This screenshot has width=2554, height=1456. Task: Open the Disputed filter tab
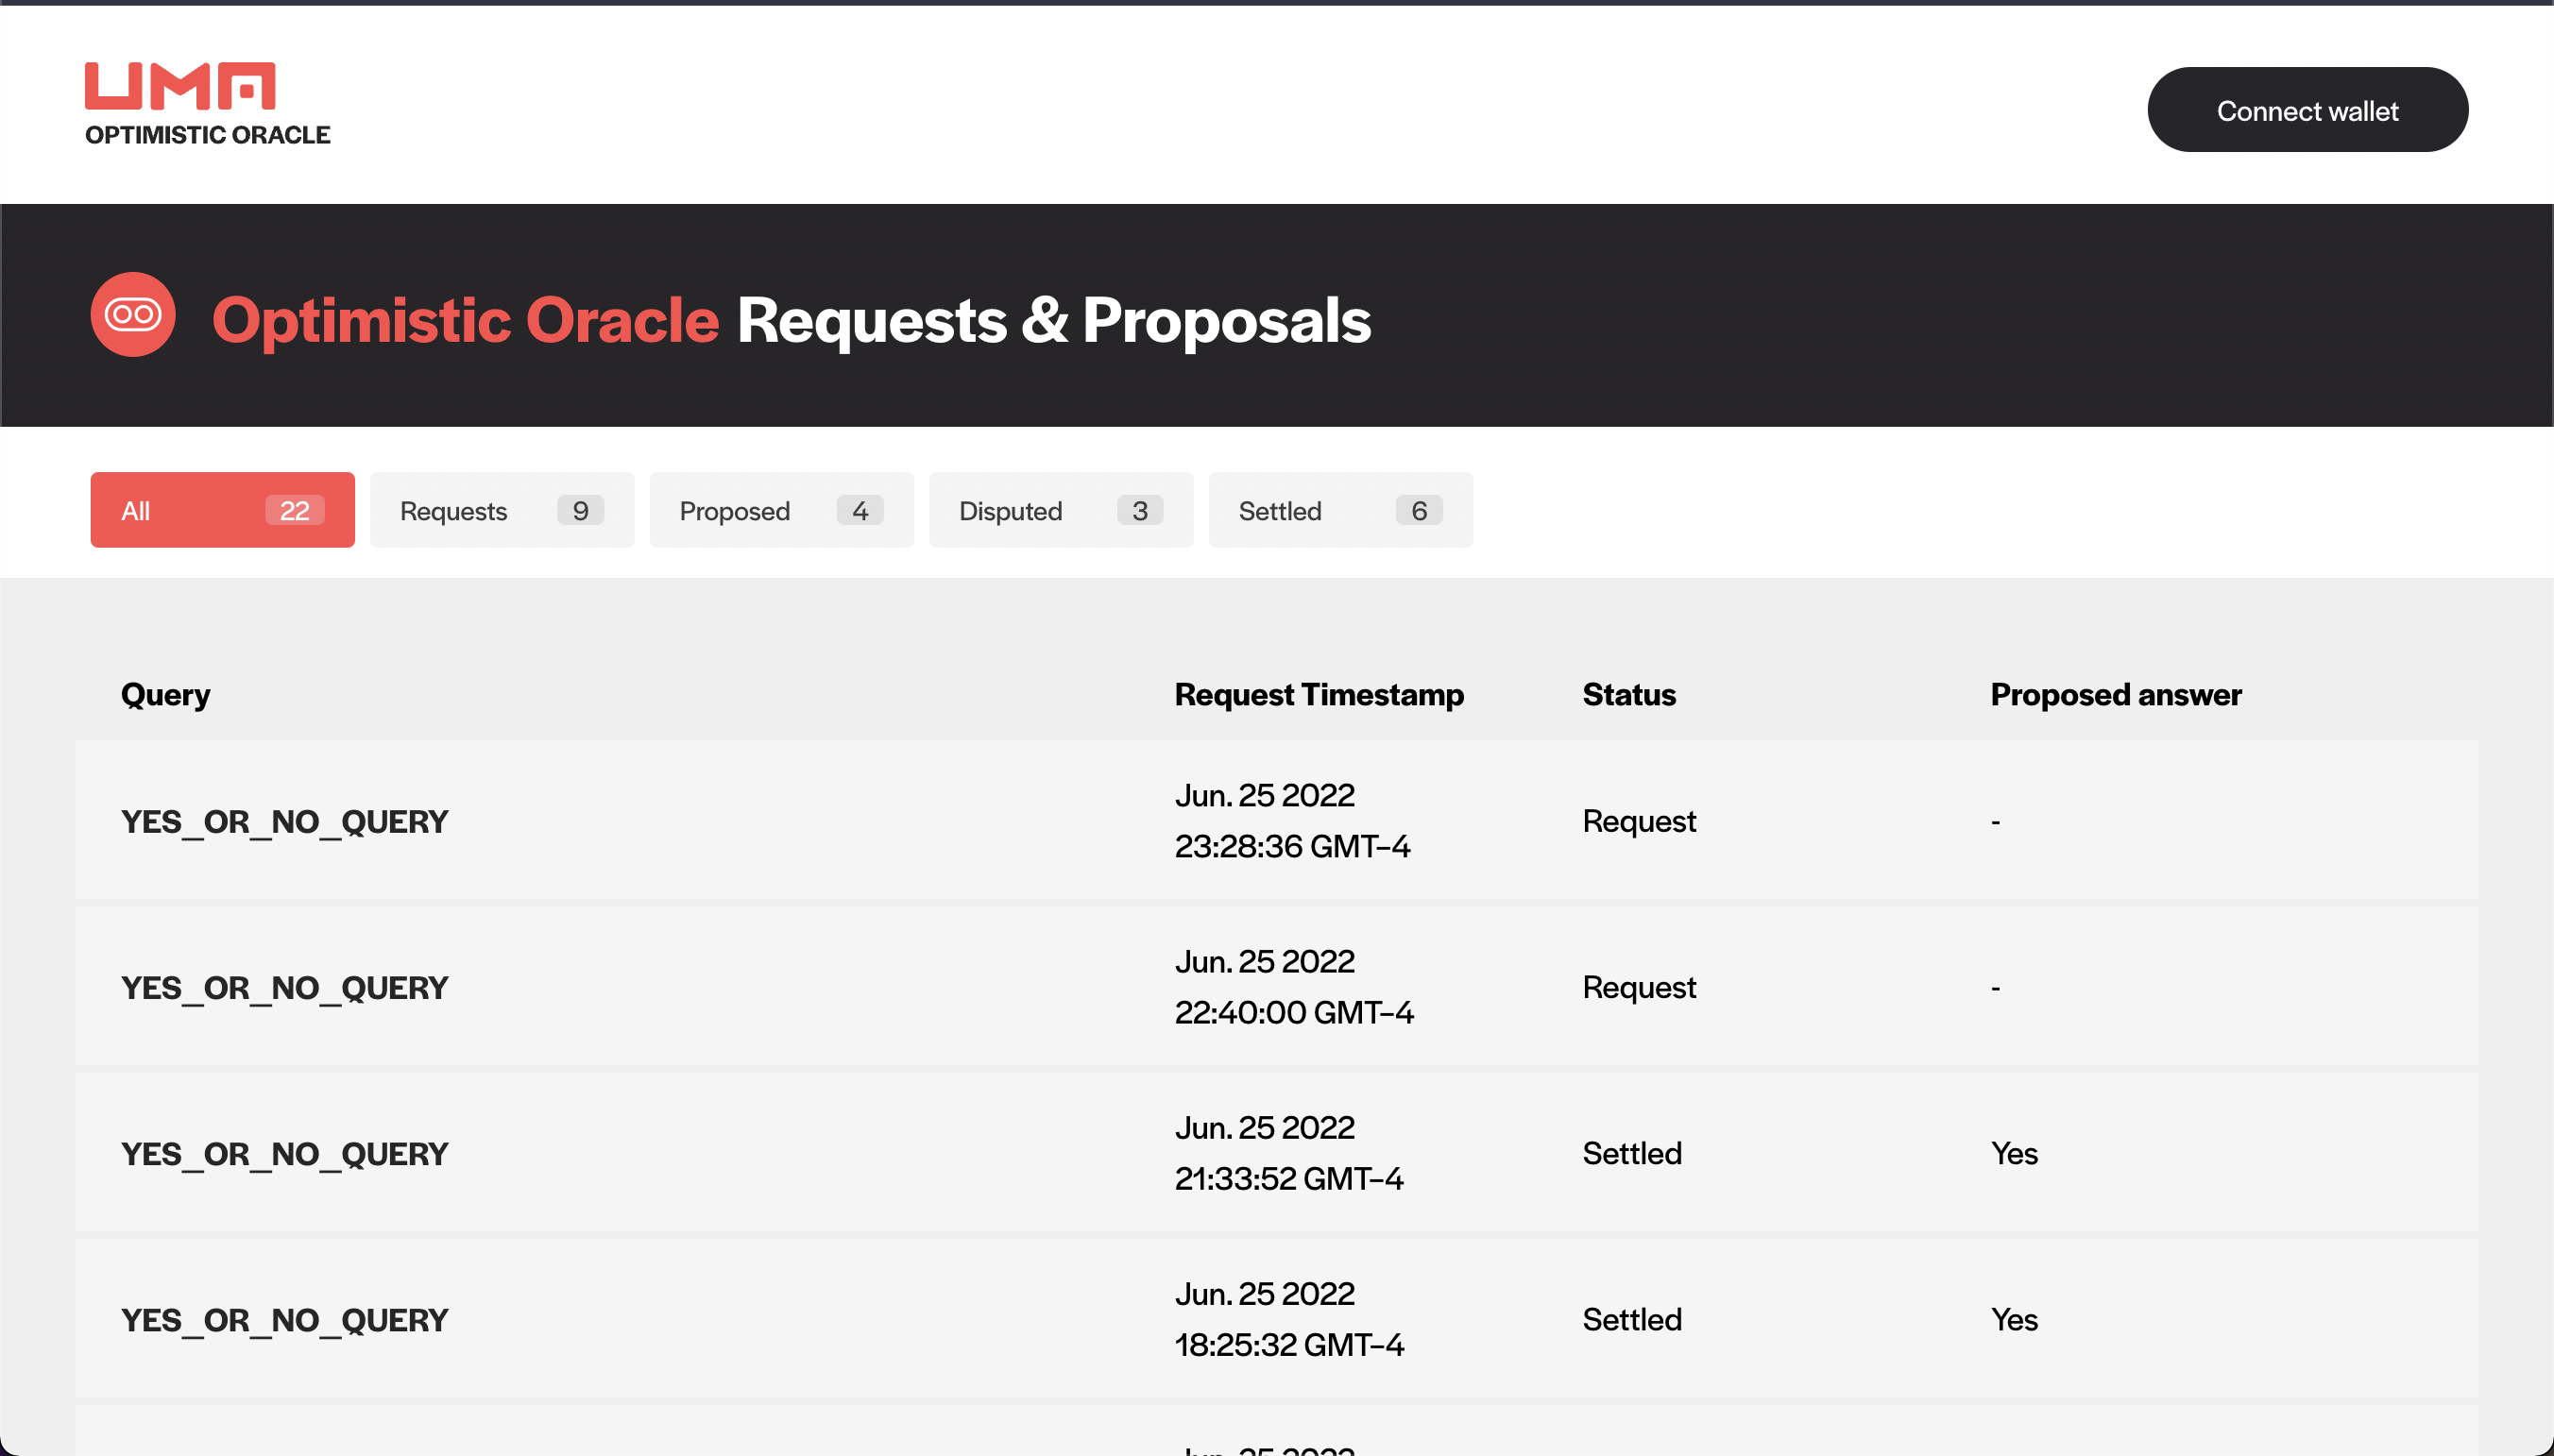[1061, 510]
